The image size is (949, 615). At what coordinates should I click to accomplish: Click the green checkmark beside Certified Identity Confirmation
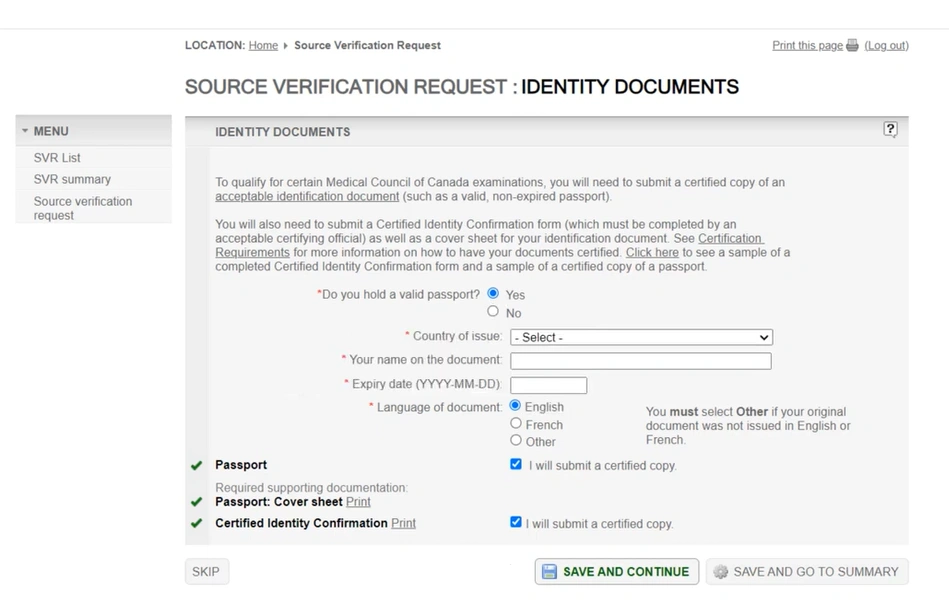pos(196,524)
